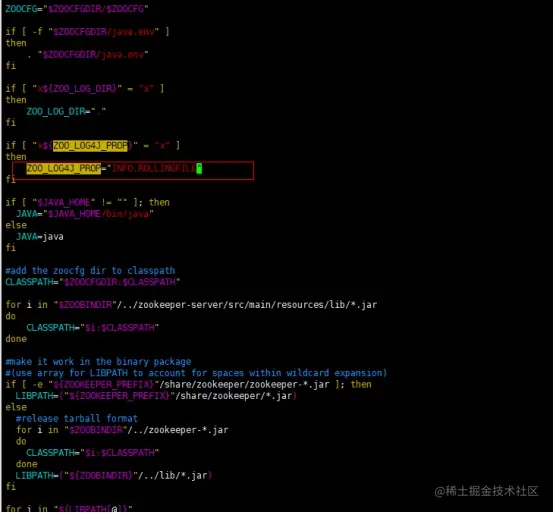The width and height of the screenshot is (554, 513).
Task: Click the JAVA=java line
Action: pos(40,236)
